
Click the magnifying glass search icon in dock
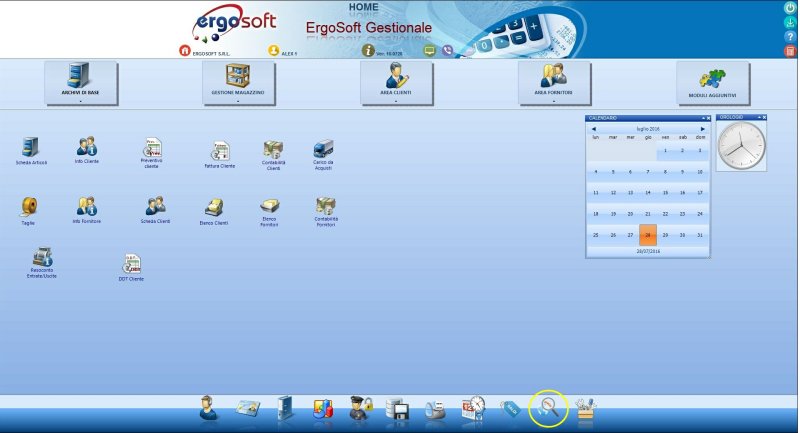[x=548, y=409]
